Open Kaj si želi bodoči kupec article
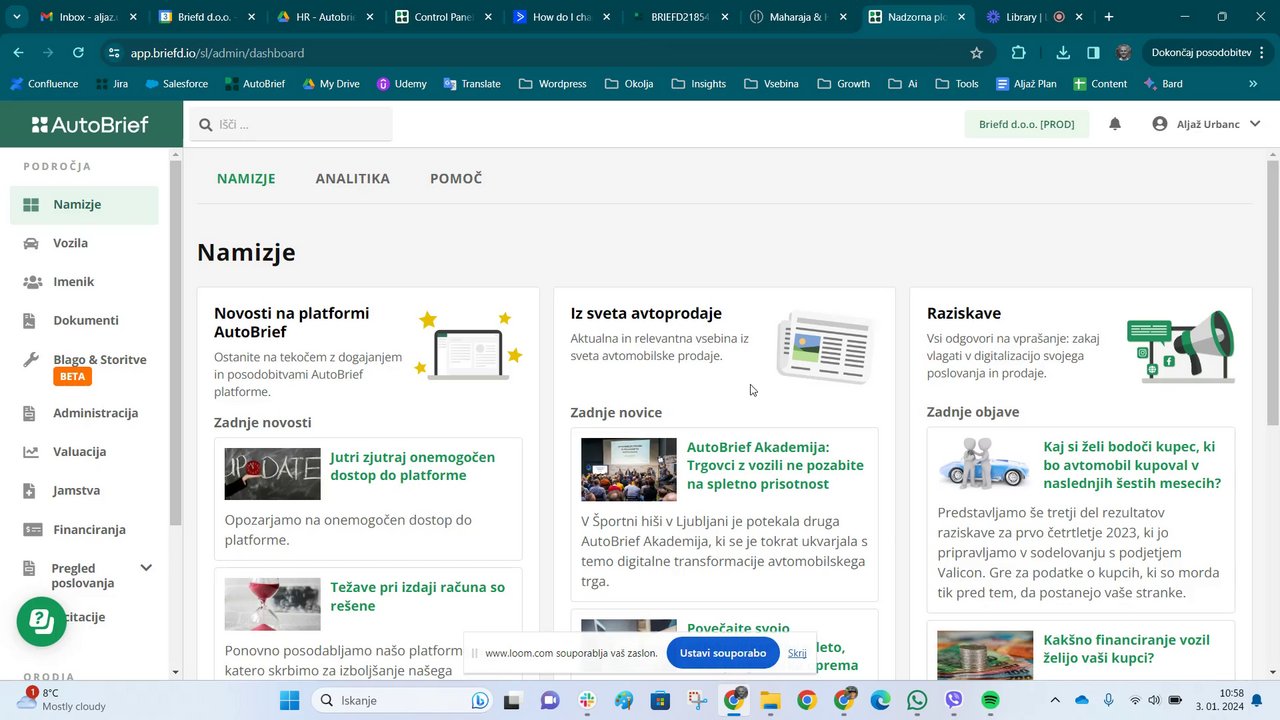The image size is (1280, 720). point(1132,465)
